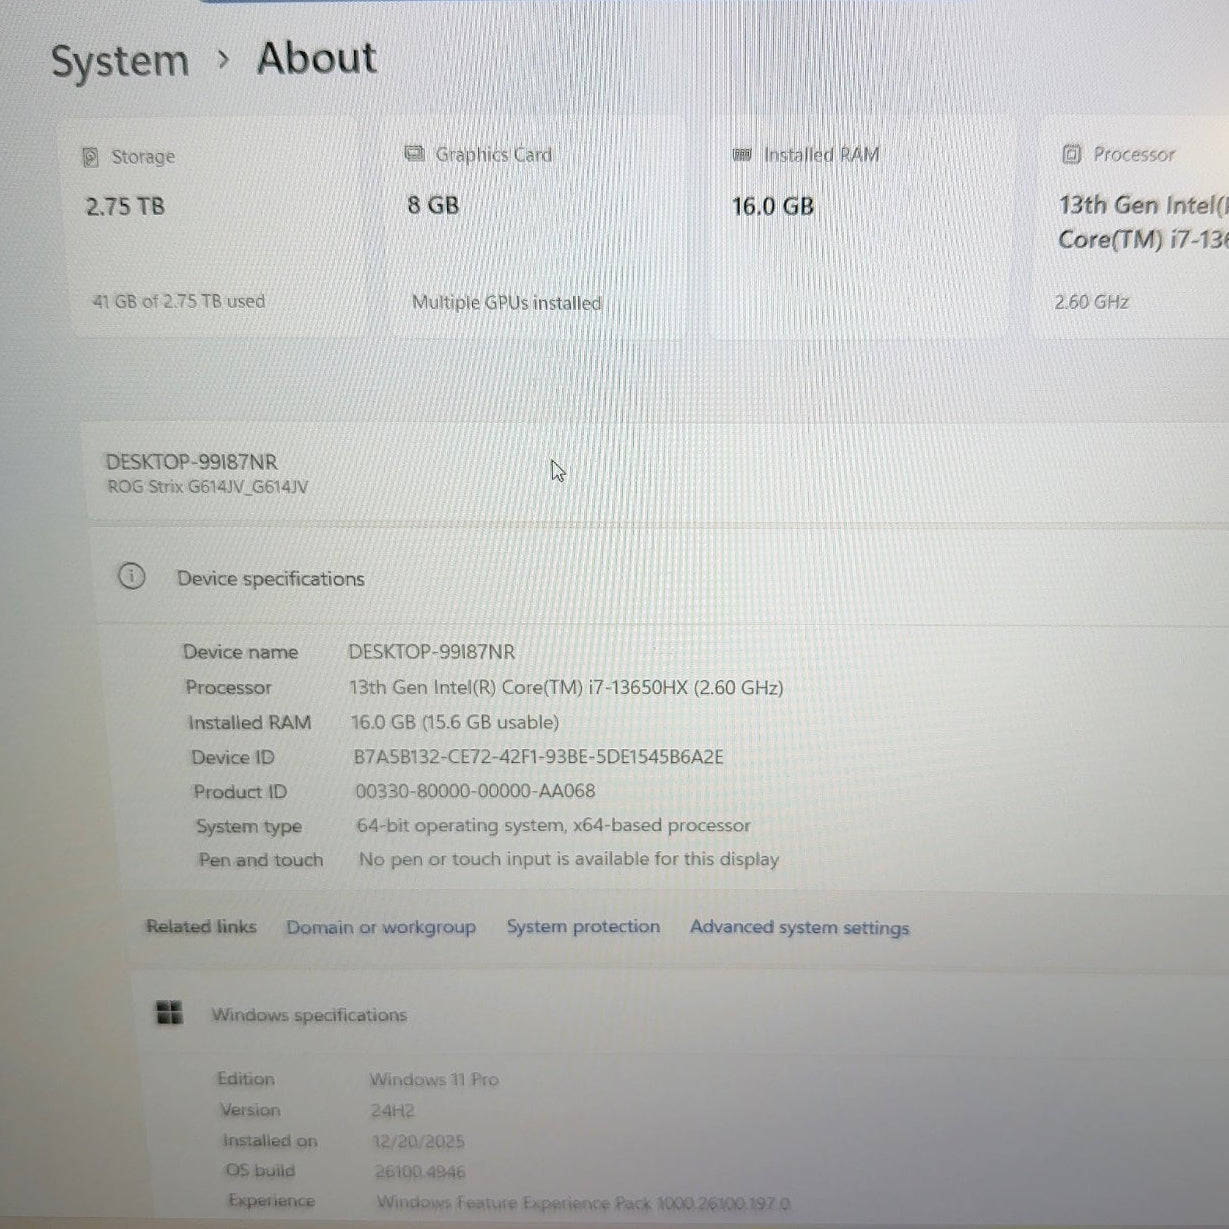Click the storage usage indicator showing 41 GB used
Screen dimensions: 1229x1229
[178, 301]
